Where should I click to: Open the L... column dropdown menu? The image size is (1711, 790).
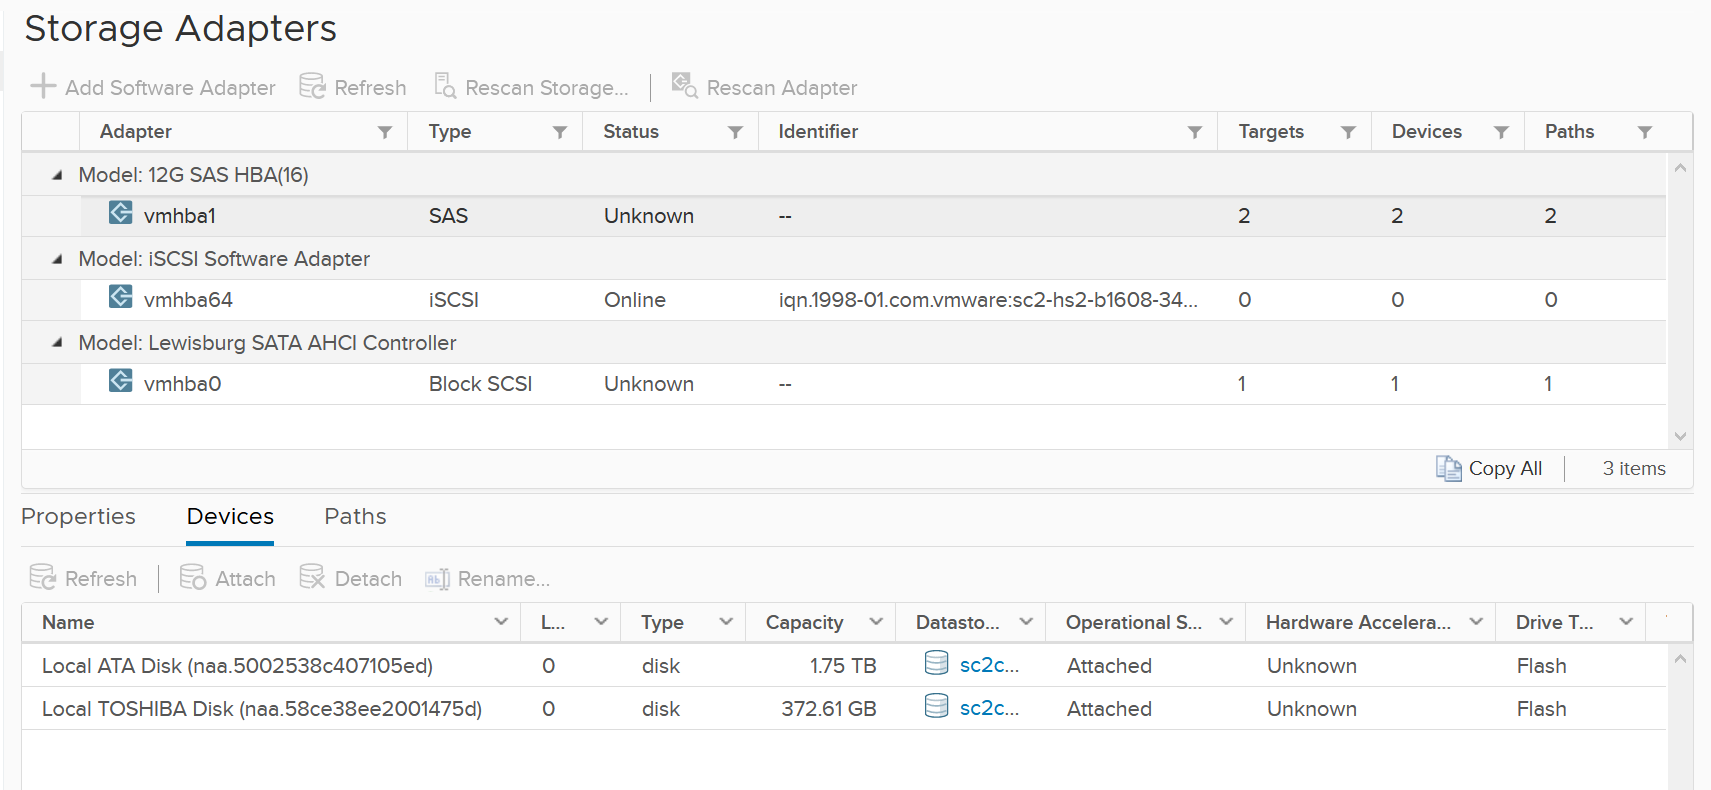click(x=601, y=622)
